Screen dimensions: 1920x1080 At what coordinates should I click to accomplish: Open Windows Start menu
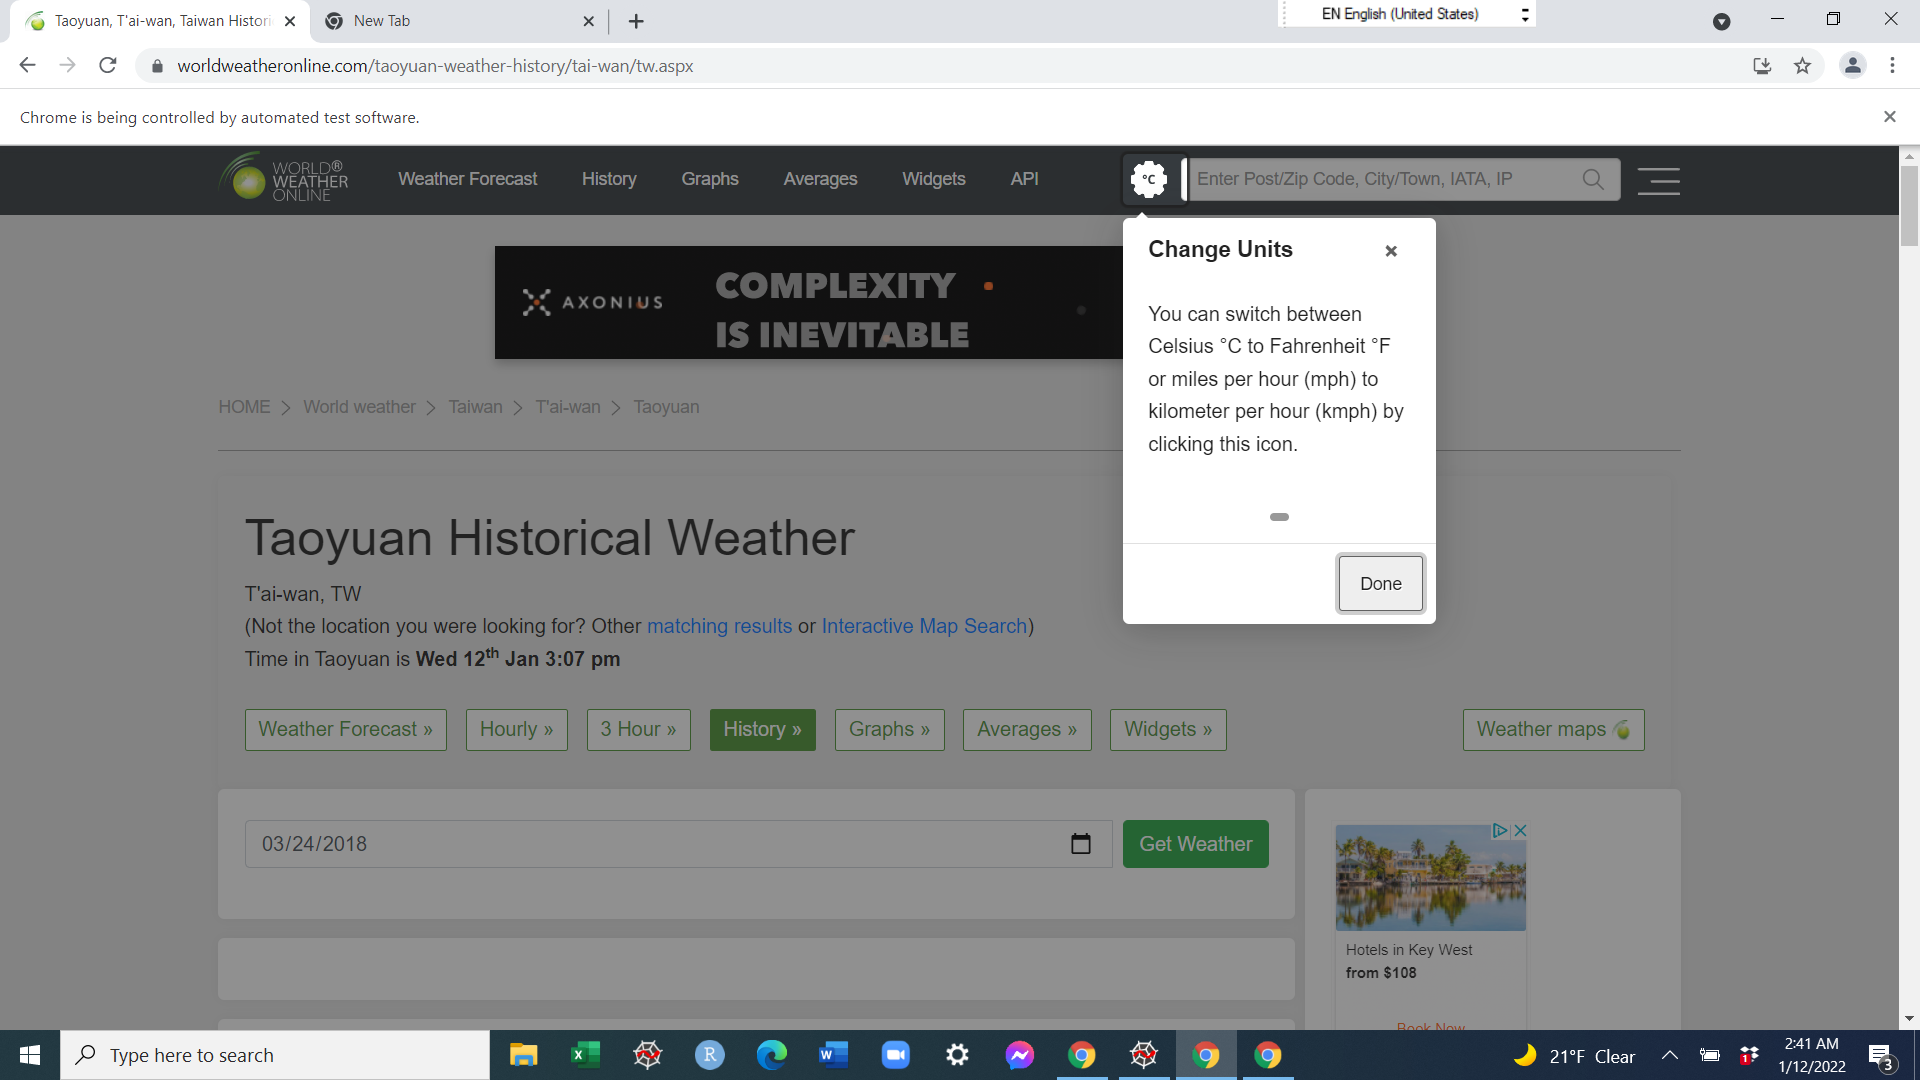30,1055
